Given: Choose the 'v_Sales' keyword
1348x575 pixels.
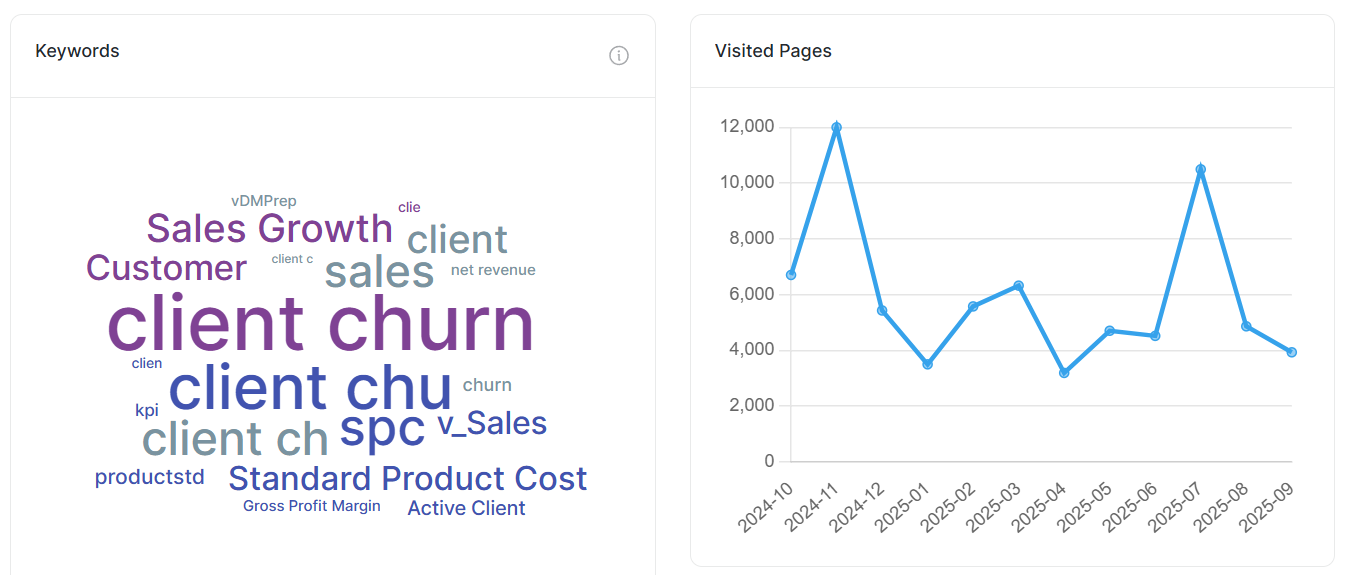Looking at the screenshot, I should pos(492,424).
